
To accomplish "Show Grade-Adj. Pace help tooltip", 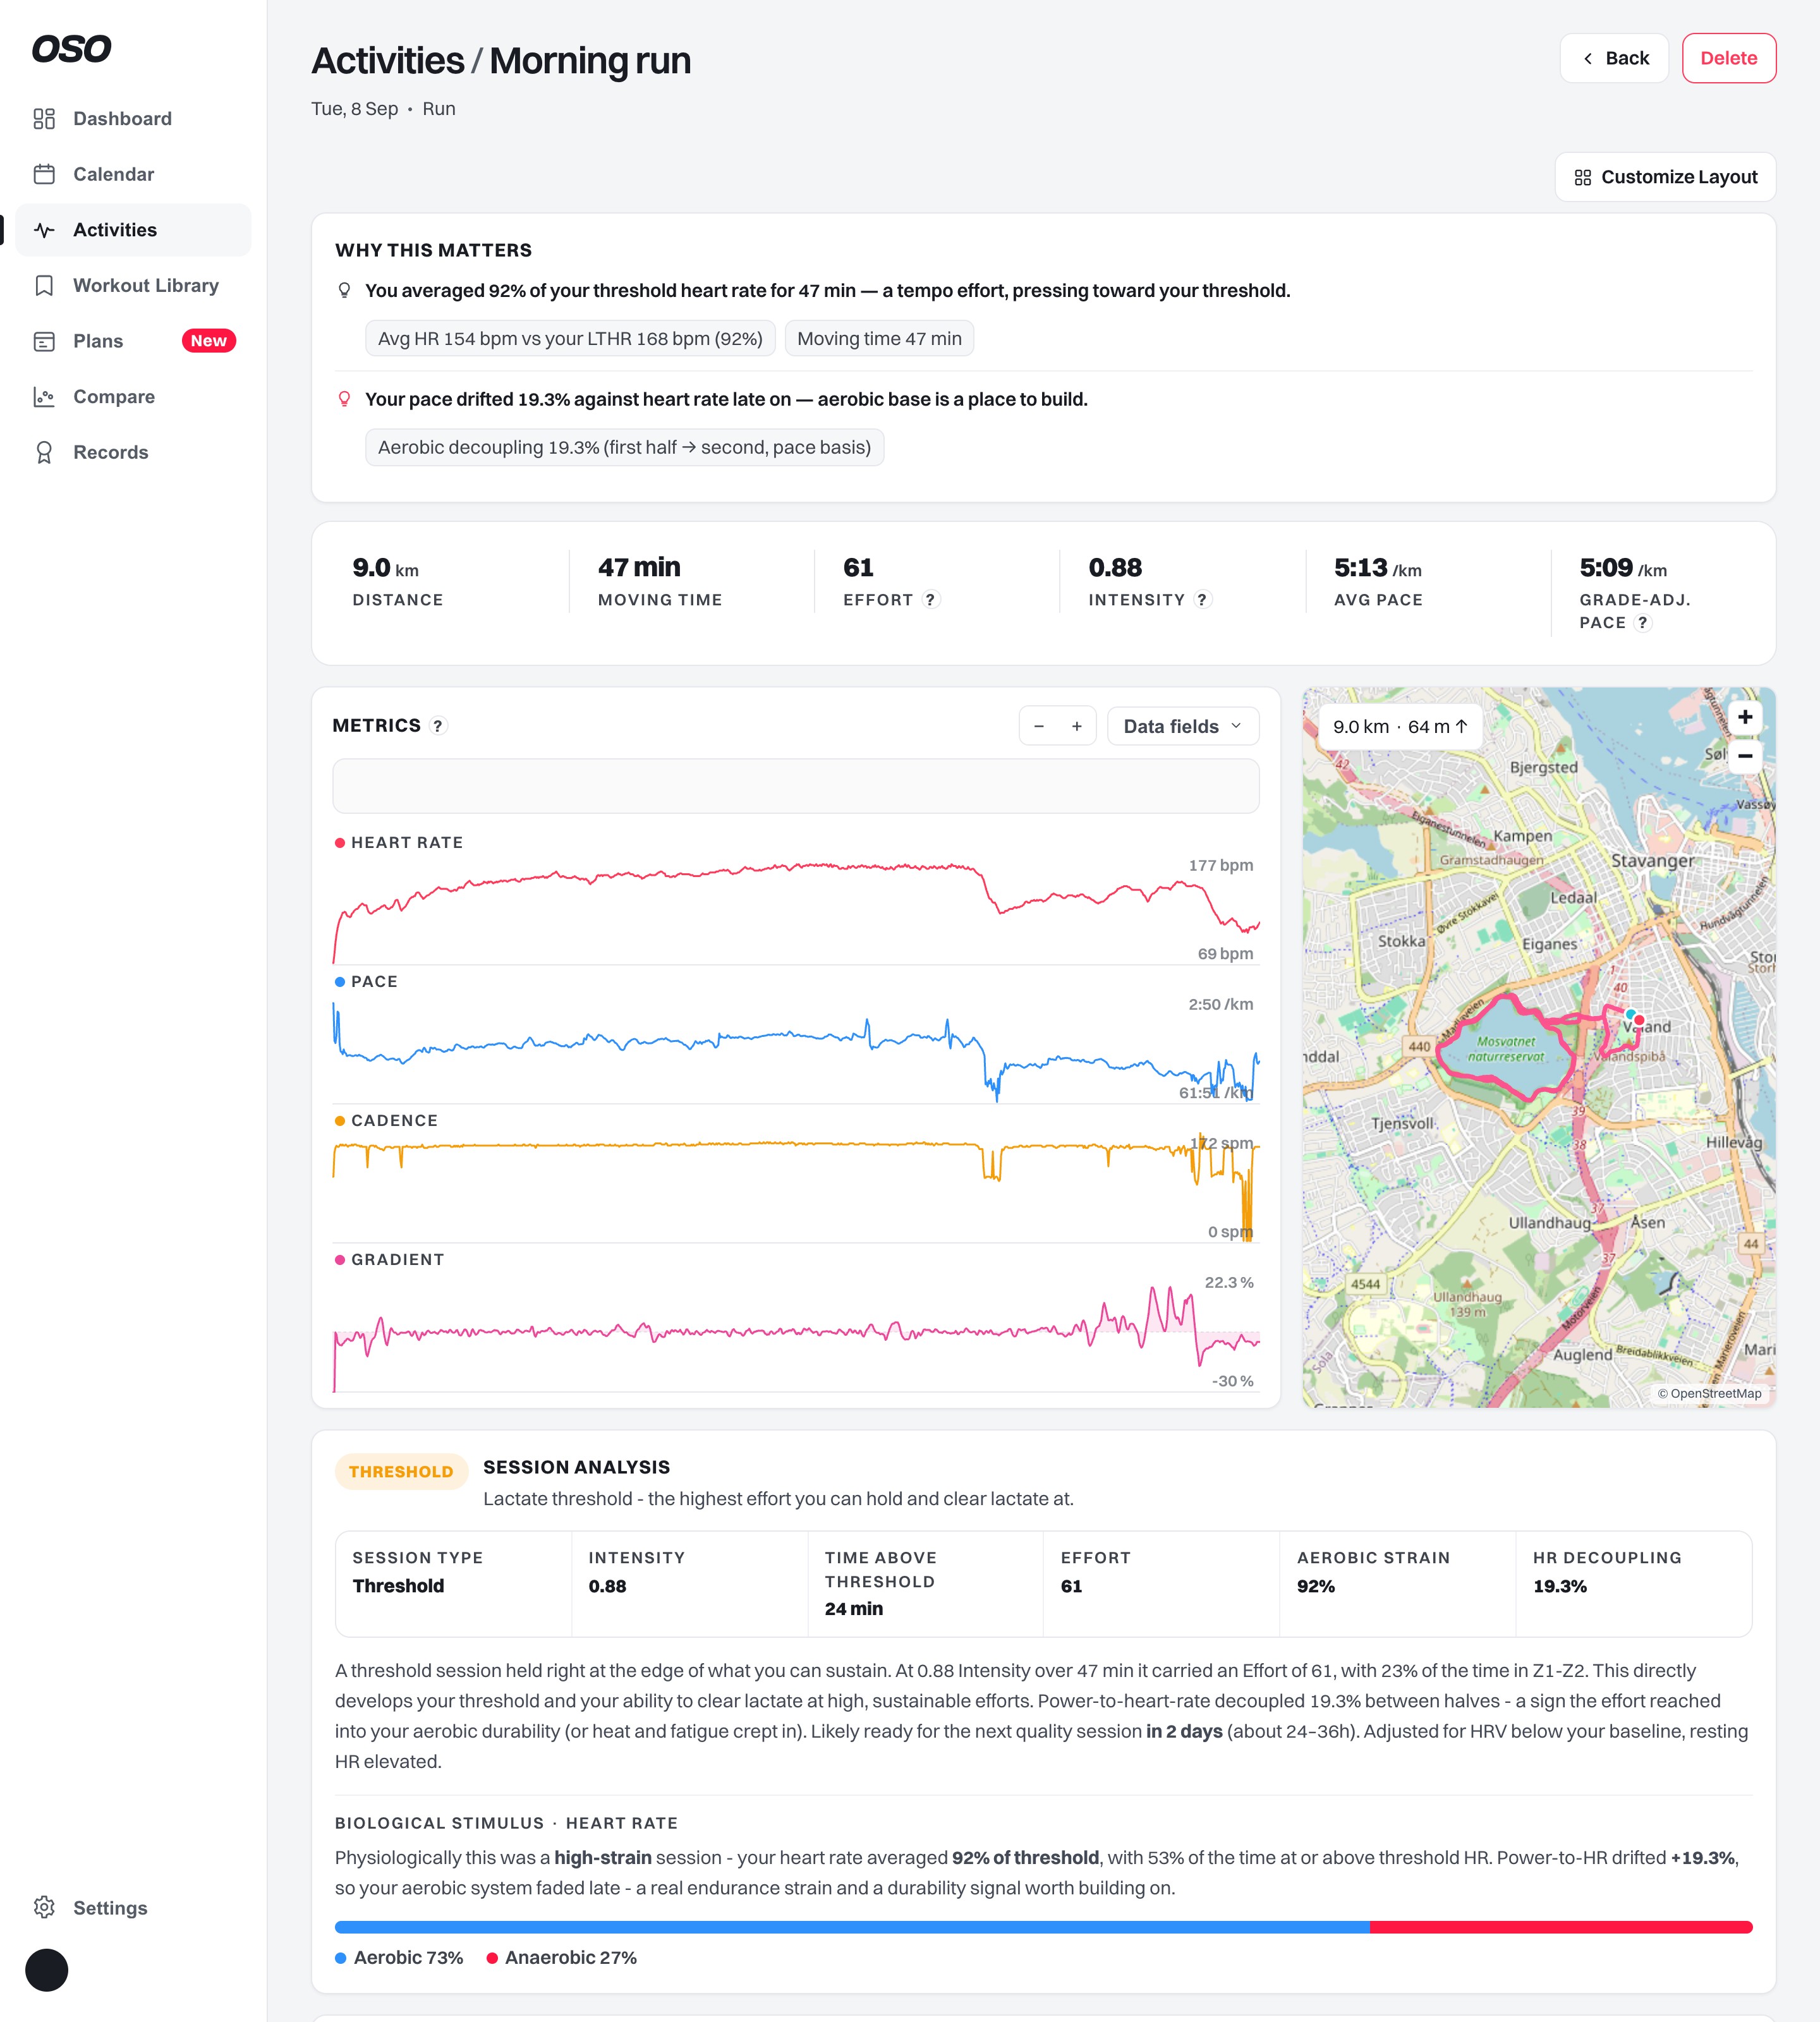I will (x=1642, y=622).
